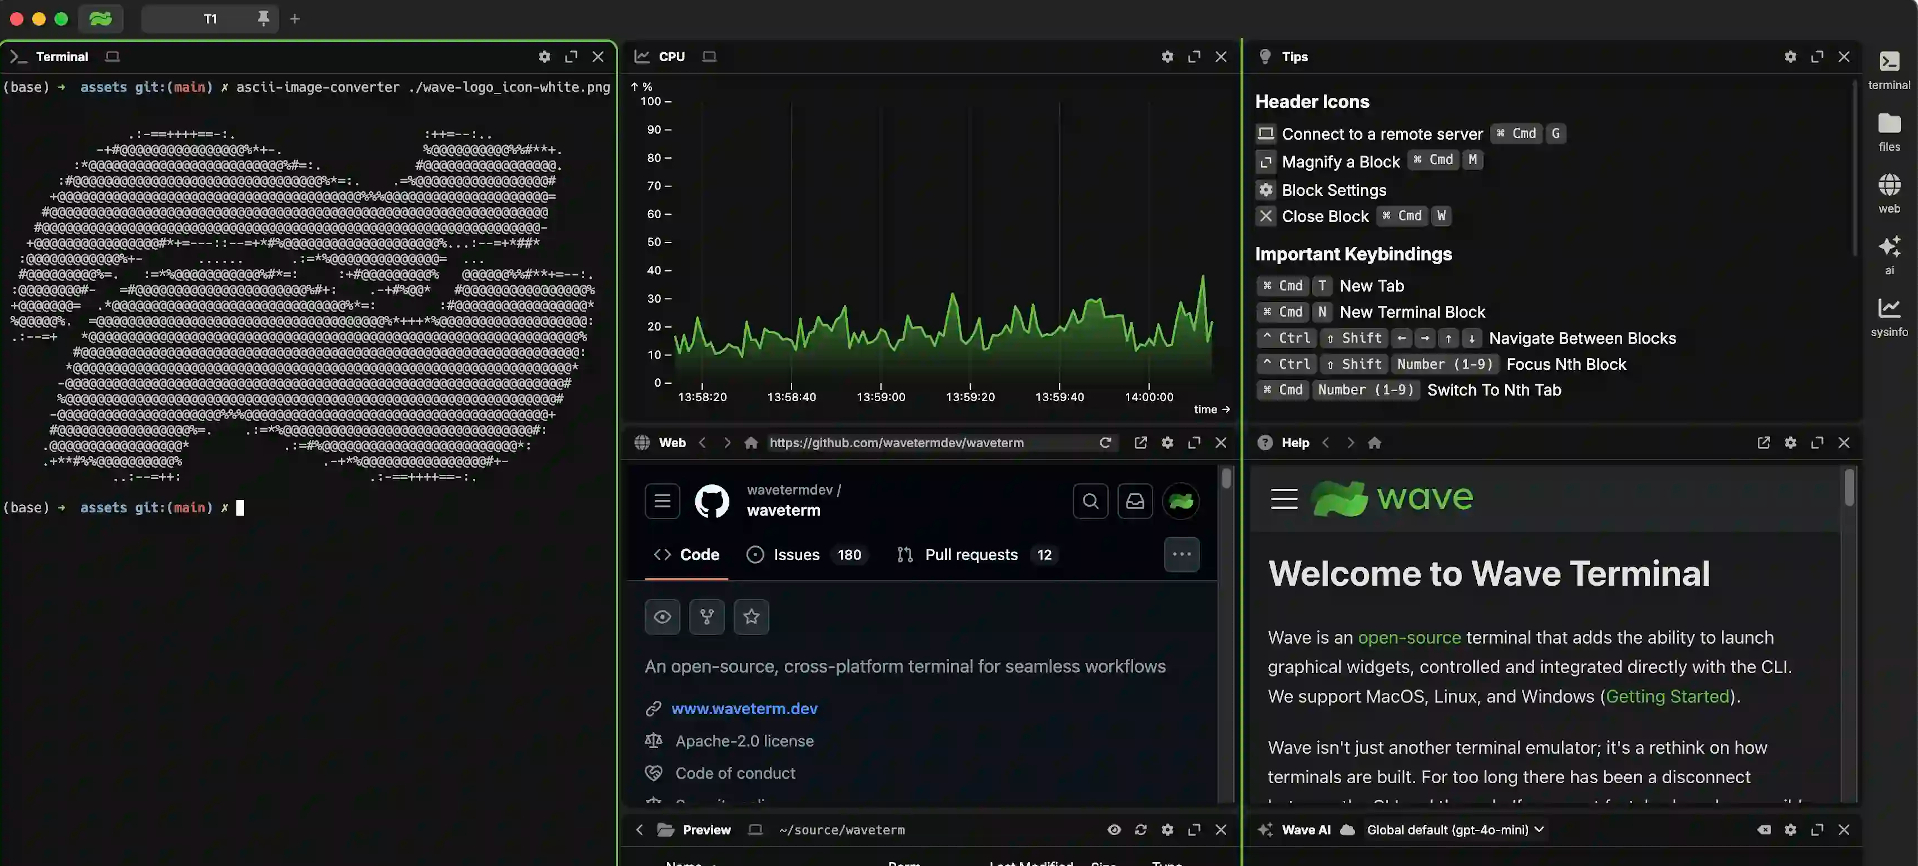Click the pin icon on tab T1
Viewport: 1918px width, 866px height.
point(263,18)
